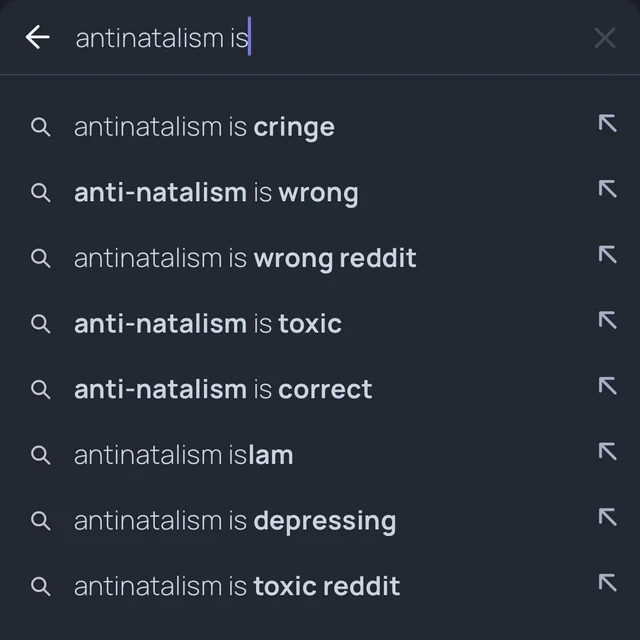Tap arrow icon for "toxic reddit" suggestion

pos(607,583)
